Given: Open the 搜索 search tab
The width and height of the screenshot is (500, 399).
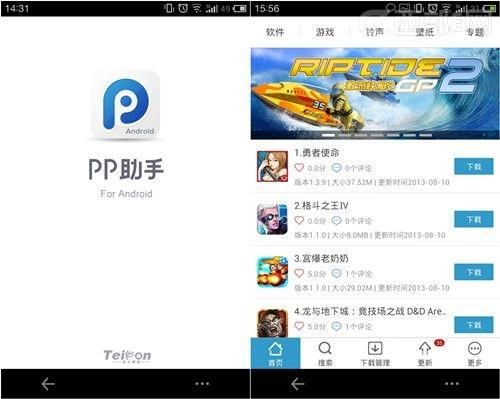Looking at the screenshot, I should pos(325,353).
